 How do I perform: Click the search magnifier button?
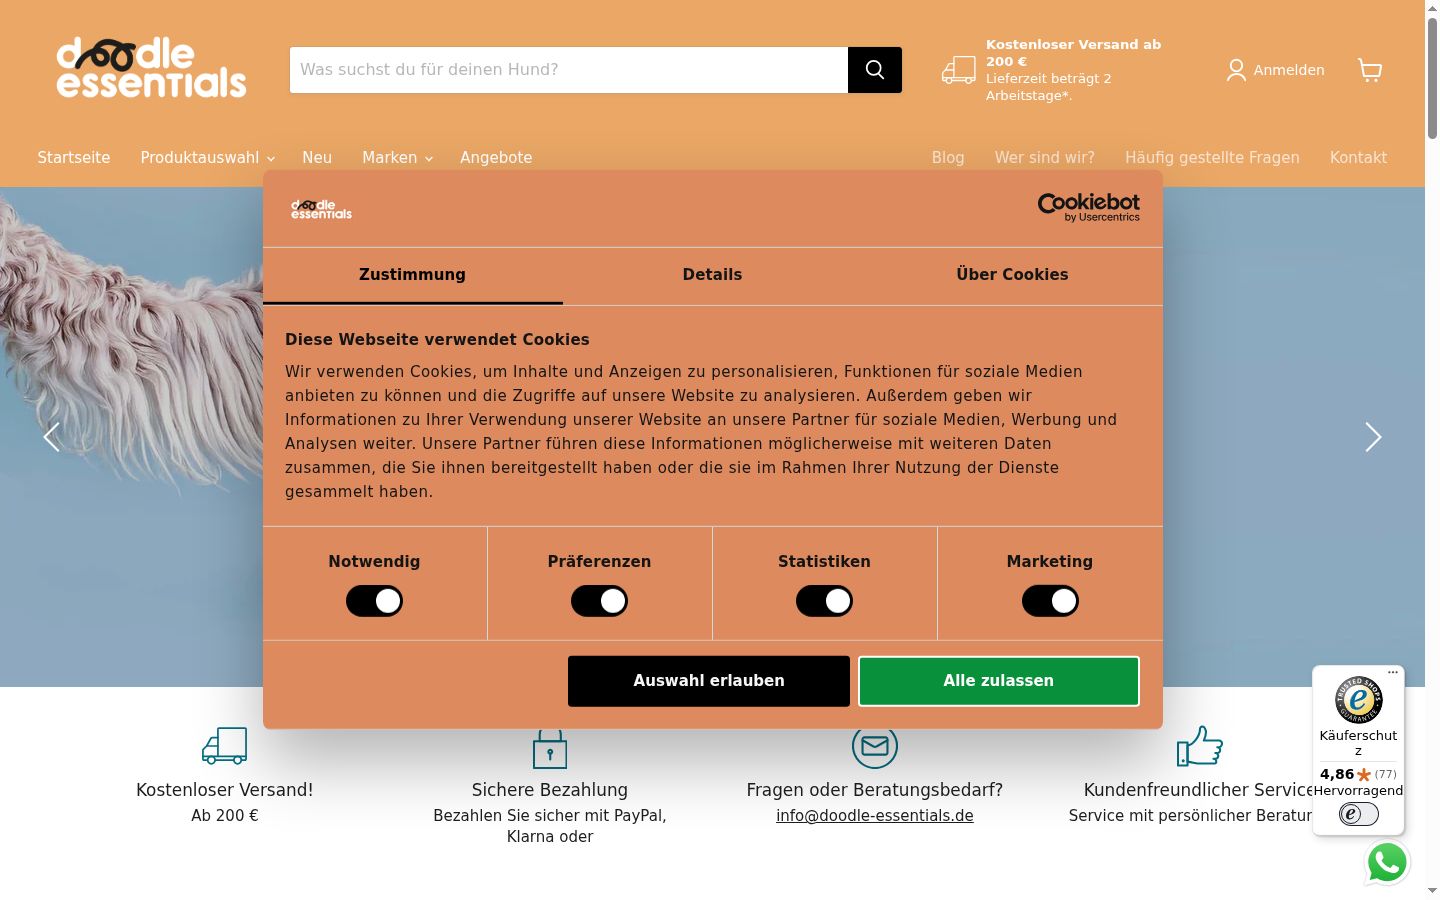[x=875, y=70]
